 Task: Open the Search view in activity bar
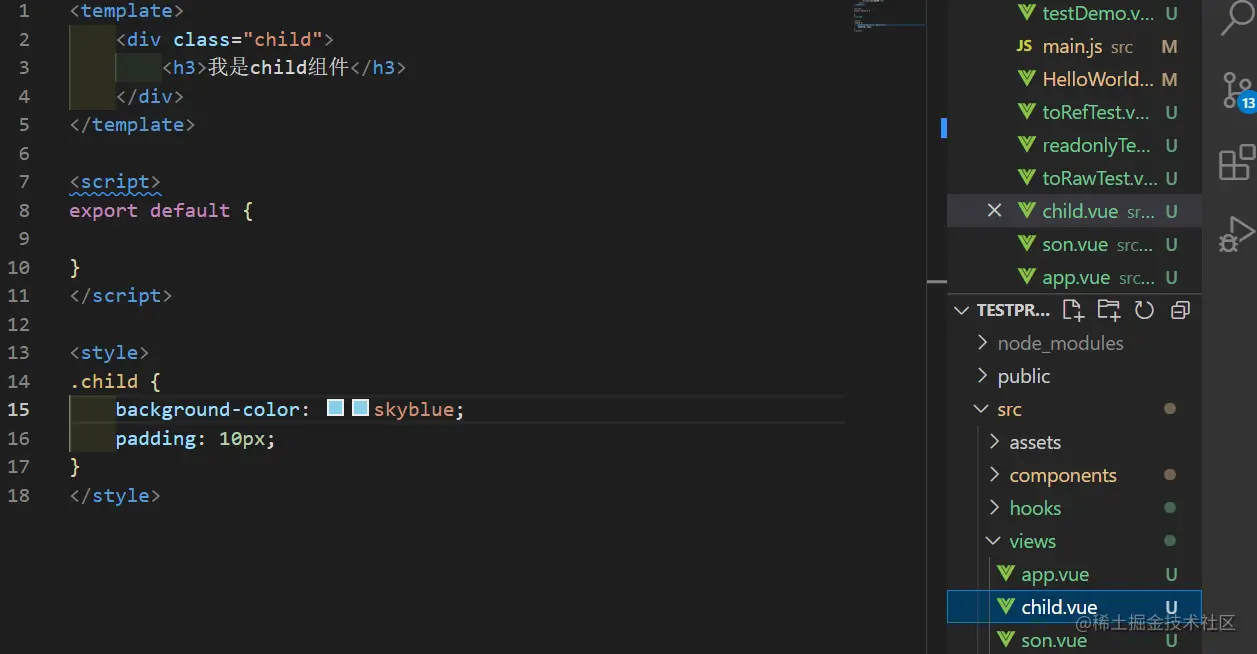(1237, 19)
